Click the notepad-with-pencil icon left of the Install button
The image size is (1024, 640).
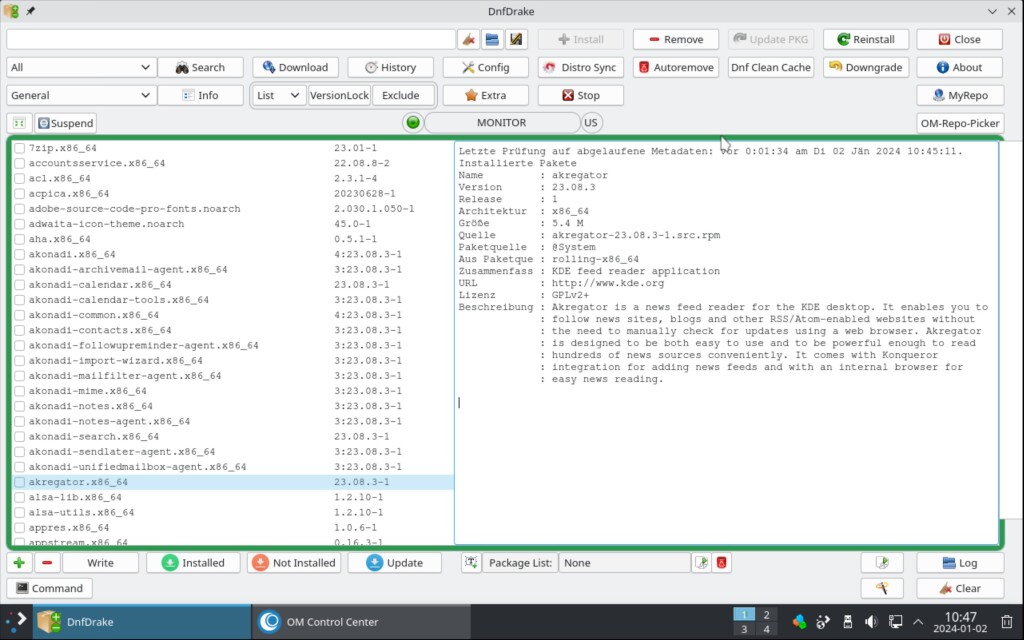[516, 39]
